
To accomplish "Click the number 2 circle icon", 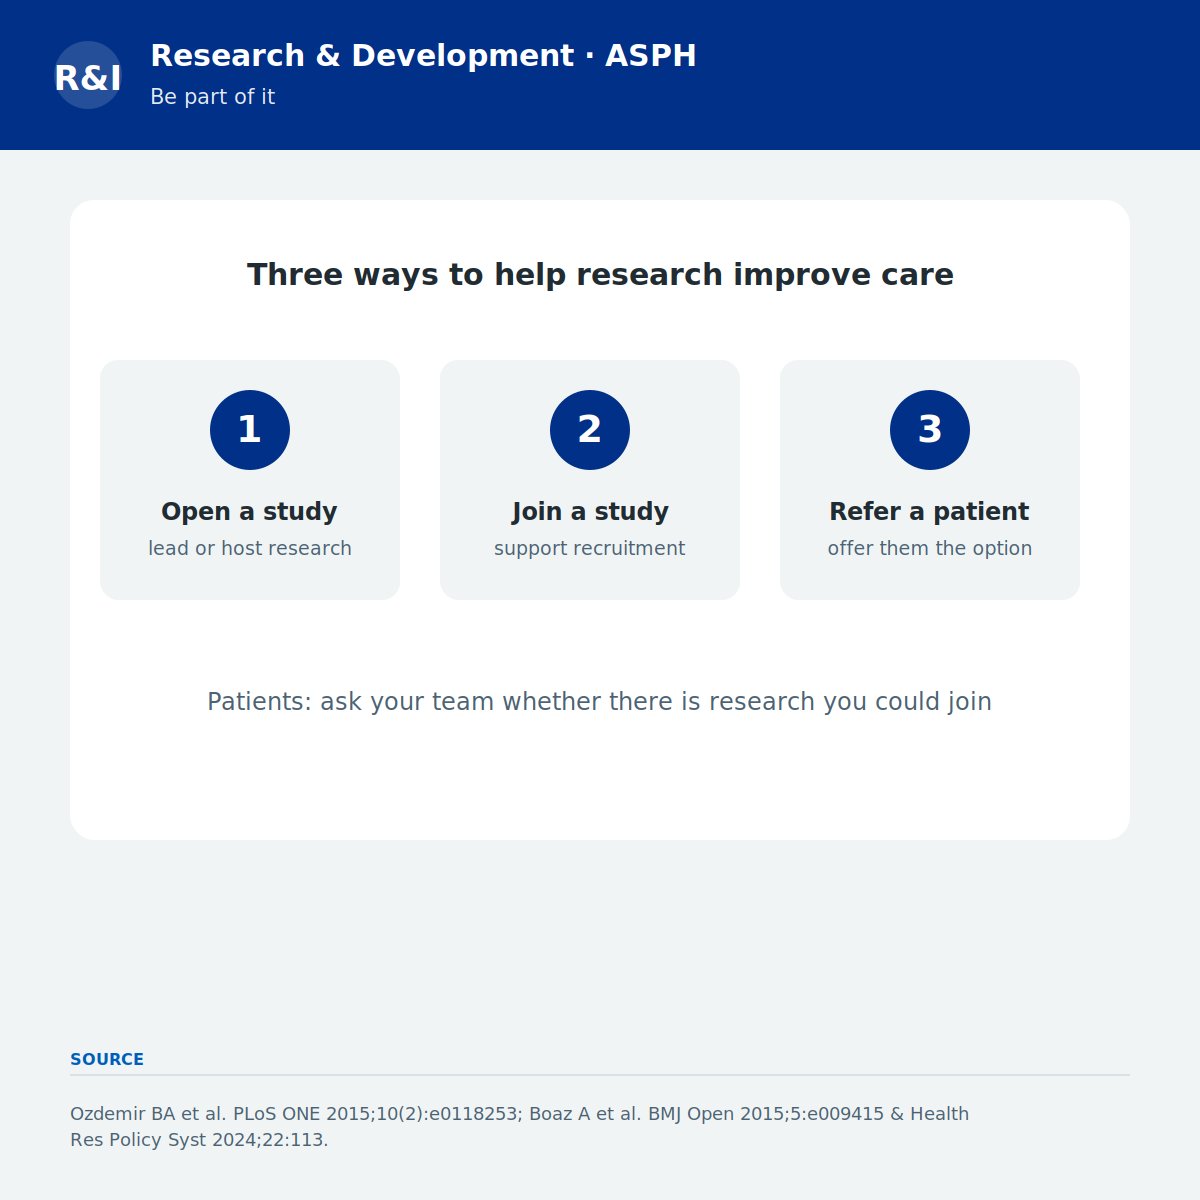I will 590,430.
